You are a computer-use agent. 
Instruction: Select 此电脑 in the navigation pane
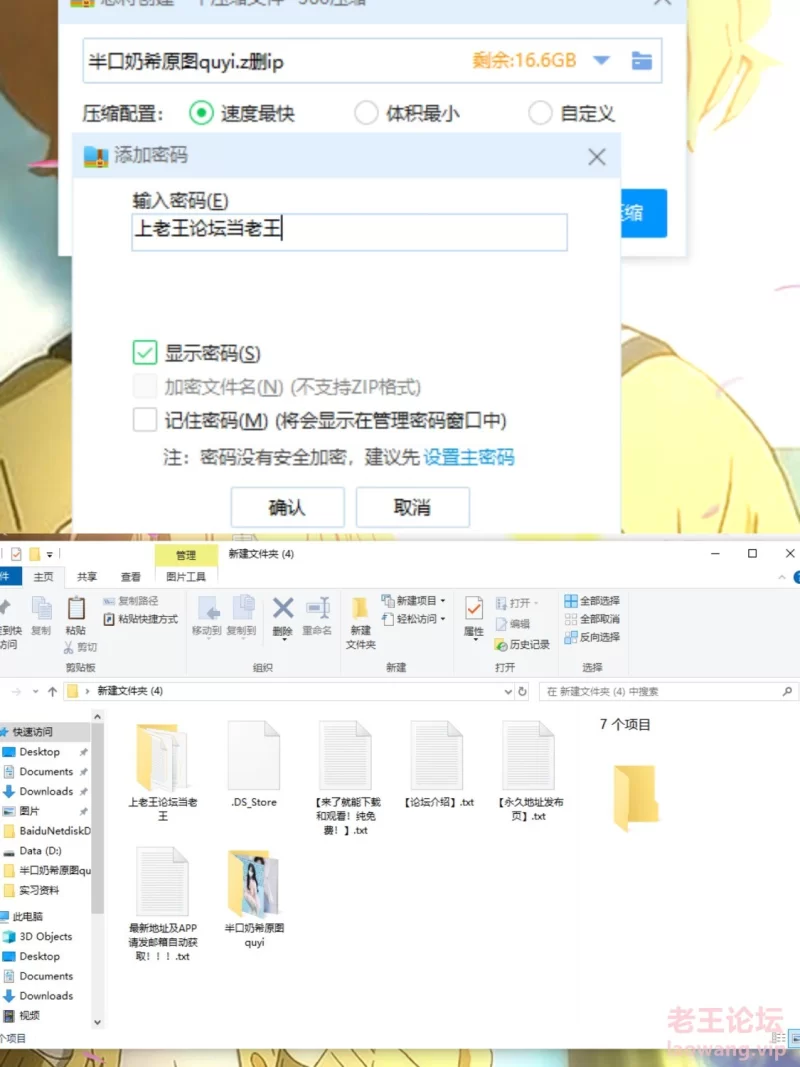coord(27,917)
